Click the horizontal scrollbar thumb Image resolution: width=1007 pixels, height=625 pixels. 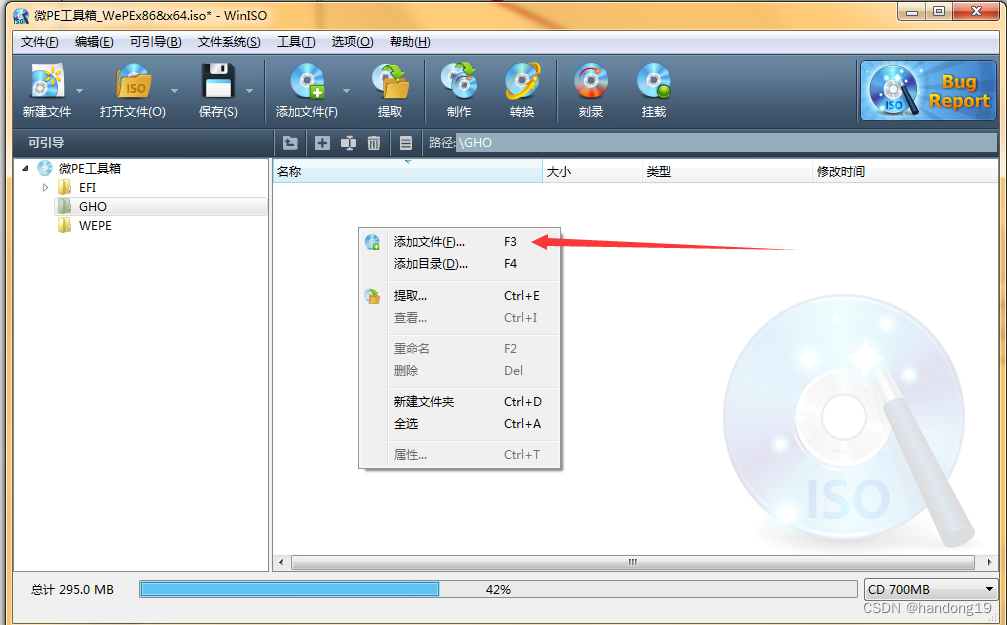[x=633, y=562]
